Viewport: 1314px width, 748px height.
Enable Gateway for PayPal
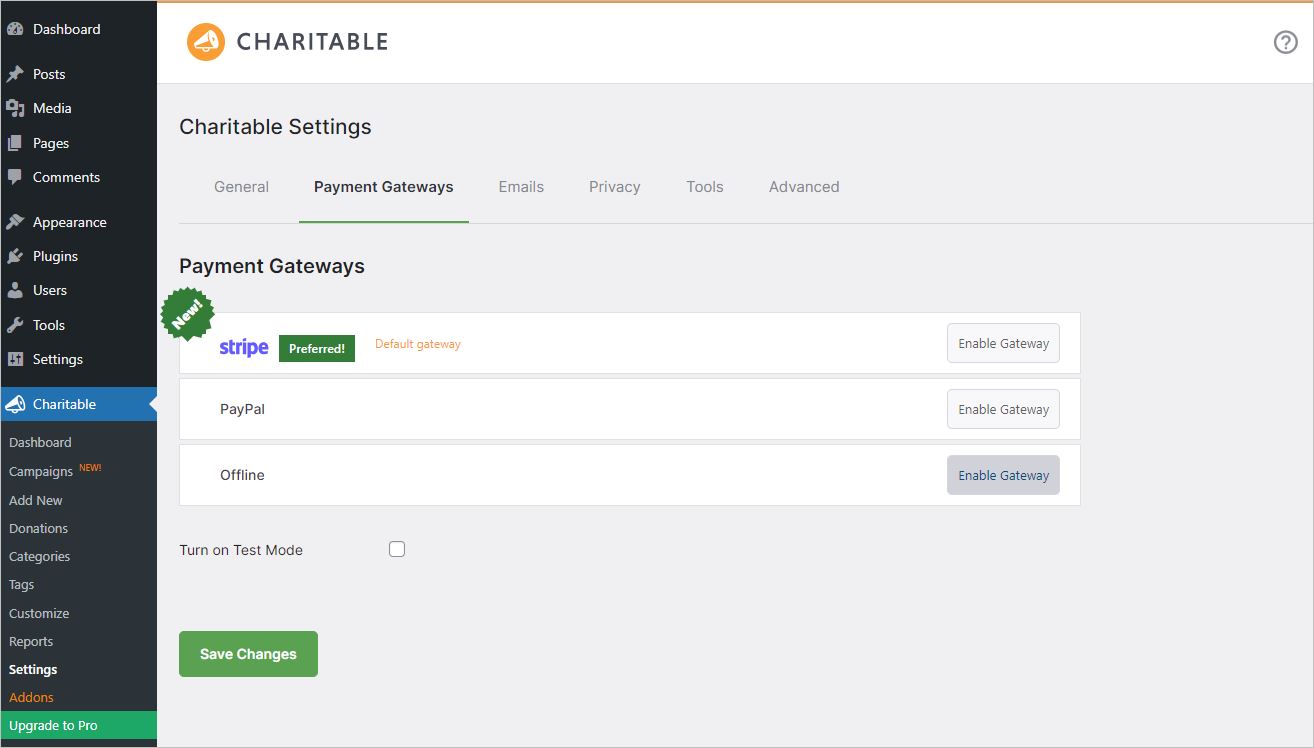coord(1002,409)
